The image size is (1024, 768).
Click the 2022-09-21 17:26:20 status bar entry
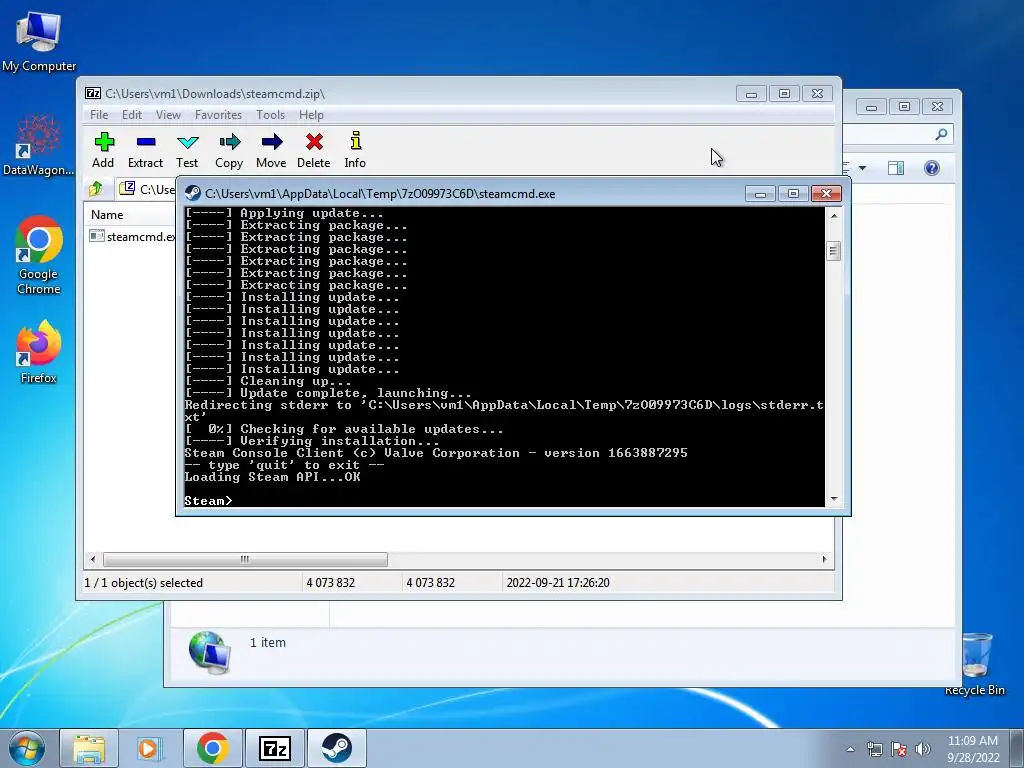[x=558, y=583]
